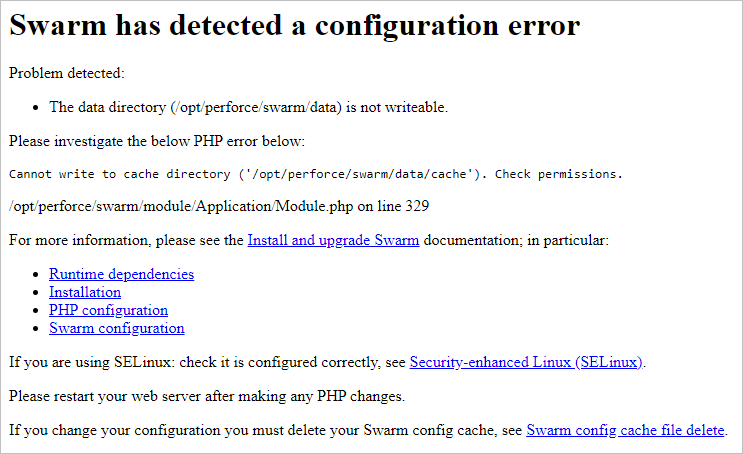Click the 'Problem detected:' text
The height and width of the screenshot is (454, 743).
[67, 73]
